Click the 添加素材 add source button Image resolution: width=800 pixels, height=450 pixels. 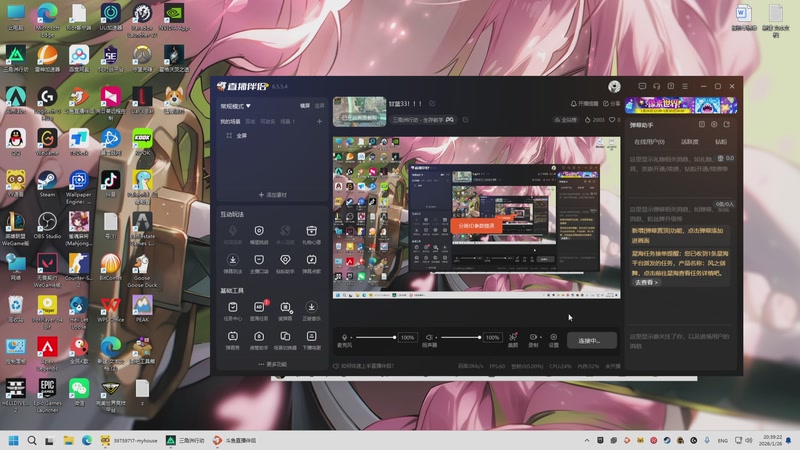(273, 195)
